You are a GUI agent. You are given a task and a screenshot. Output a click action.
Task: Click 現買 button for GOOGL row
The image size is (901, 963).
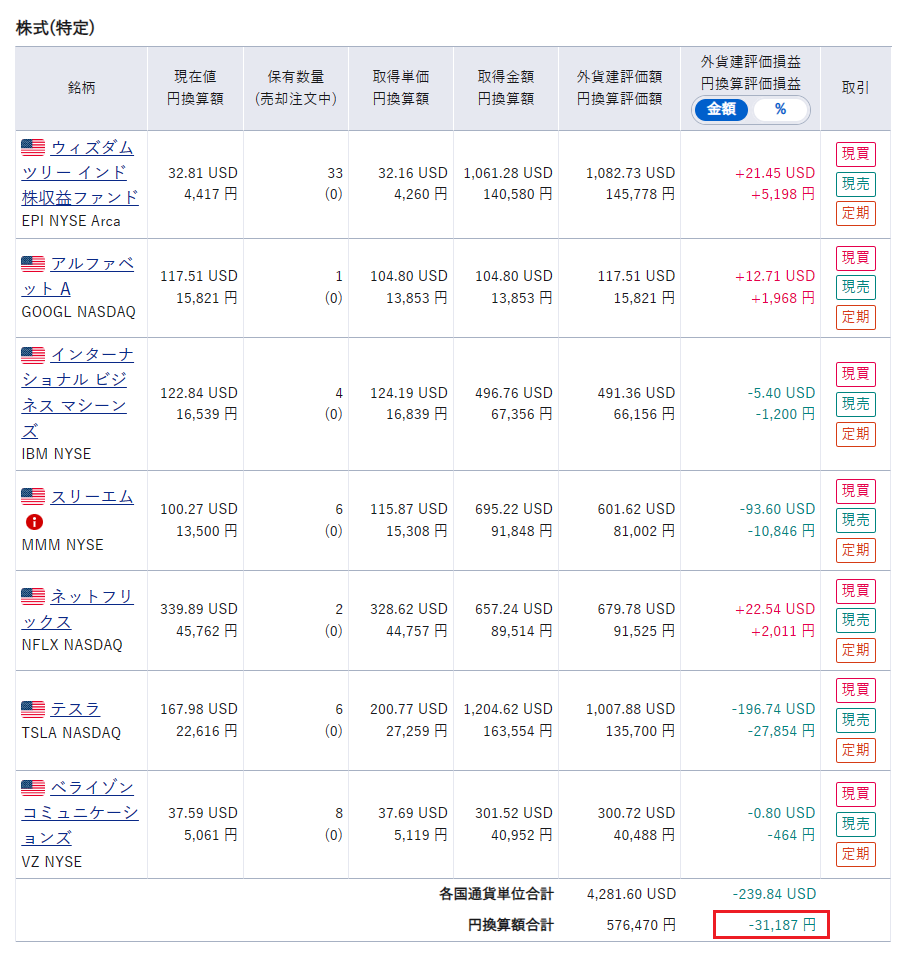(x=856, y=258)
